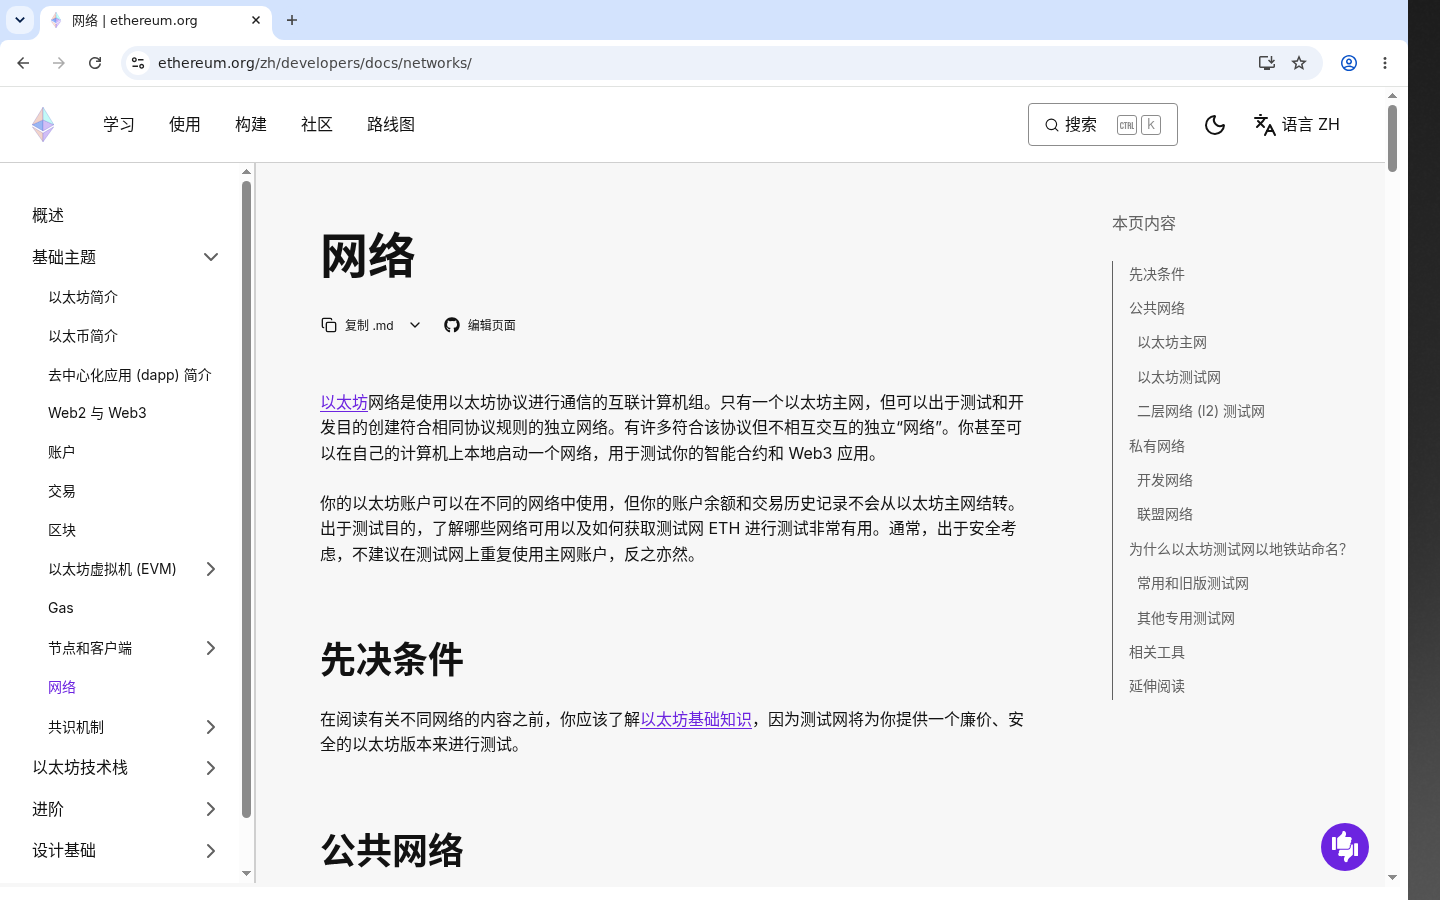Open the 路线图 nav item
The height and width of the screenshot is (900, 1440).
tap(391, 125)
